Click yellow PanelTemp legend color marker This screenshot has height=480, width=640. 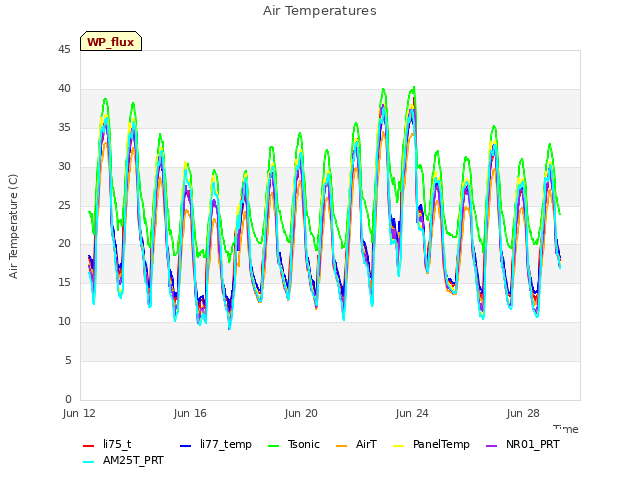[398, 446]
